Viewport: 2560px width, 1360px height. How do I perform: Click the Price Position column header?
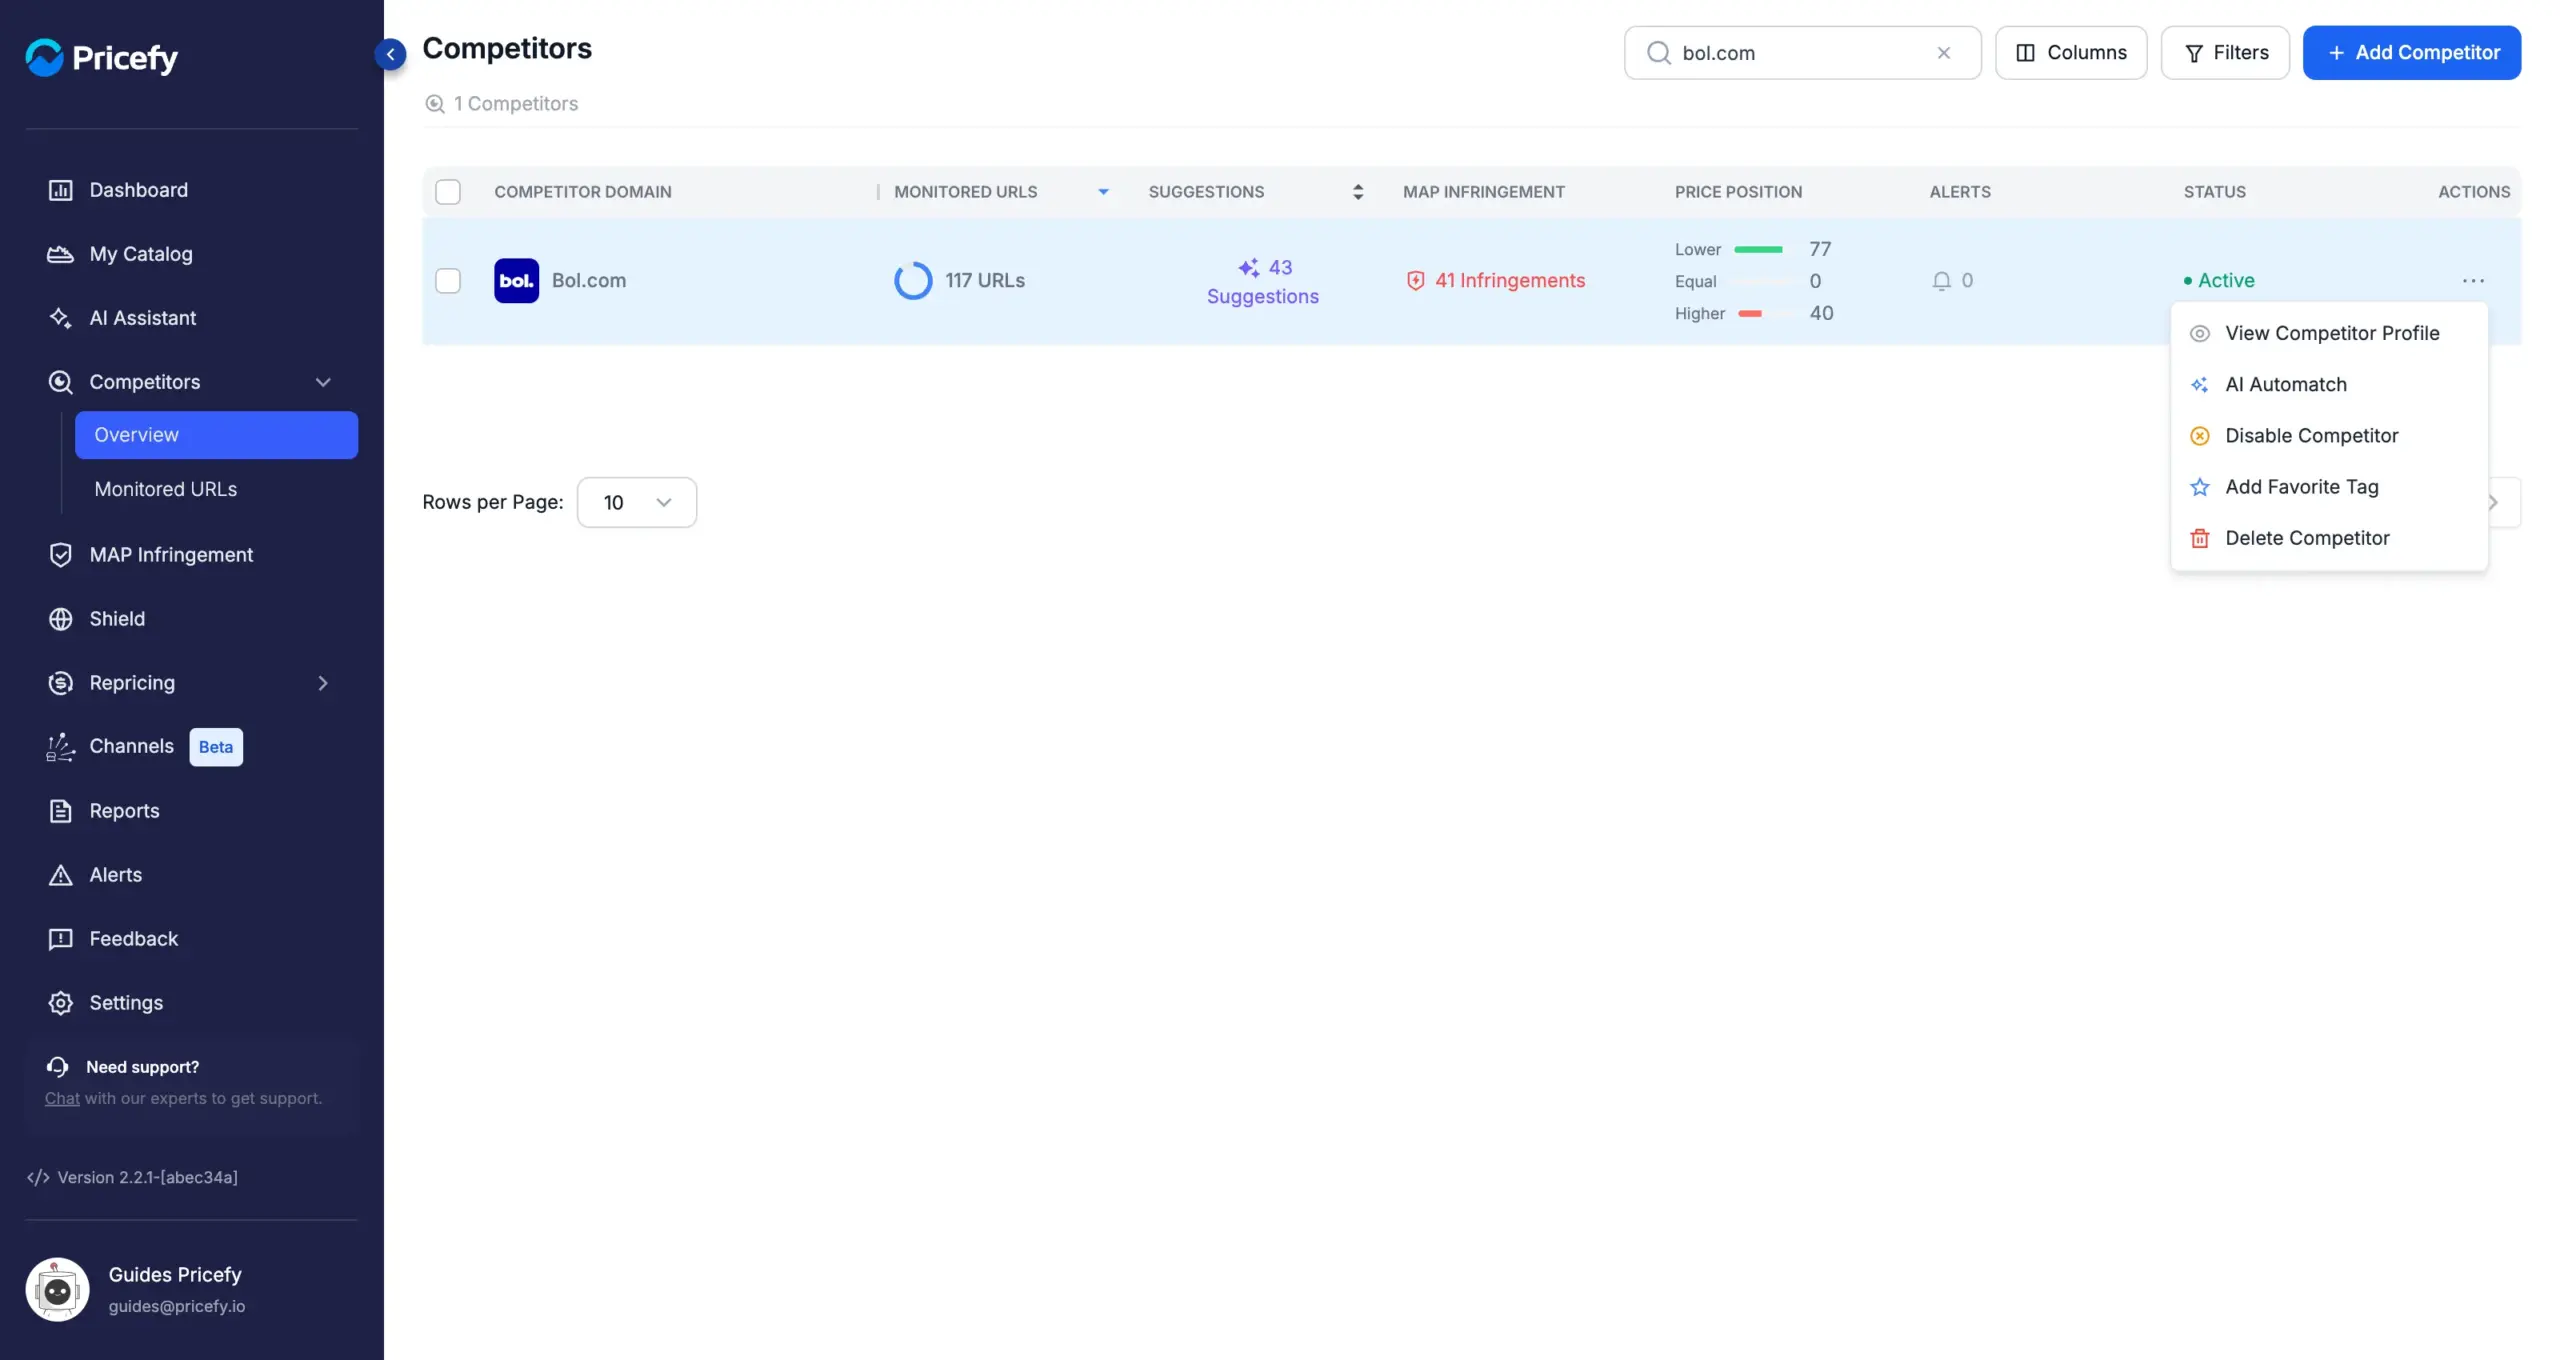tap(1739, 192)
